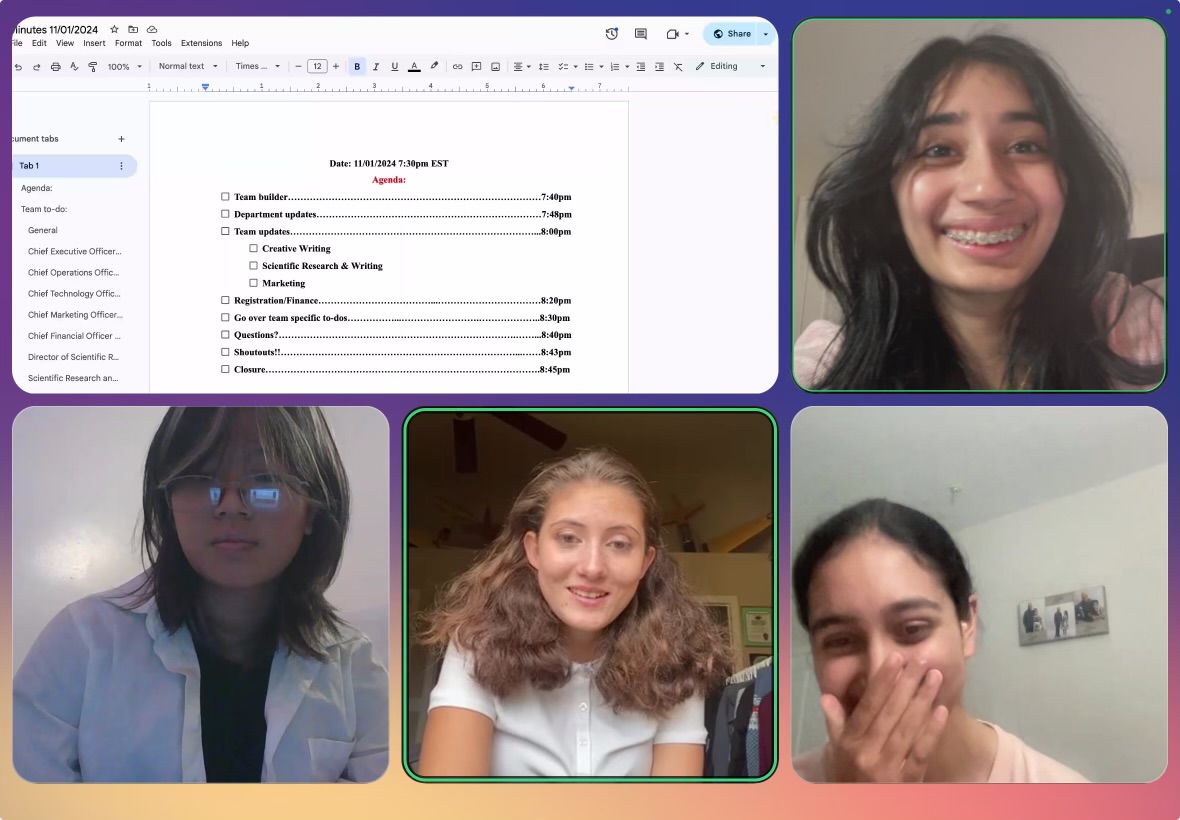This screenshot has width=1180, height=820.
Task: Open the Extensions menu
Action: point(201,44)
